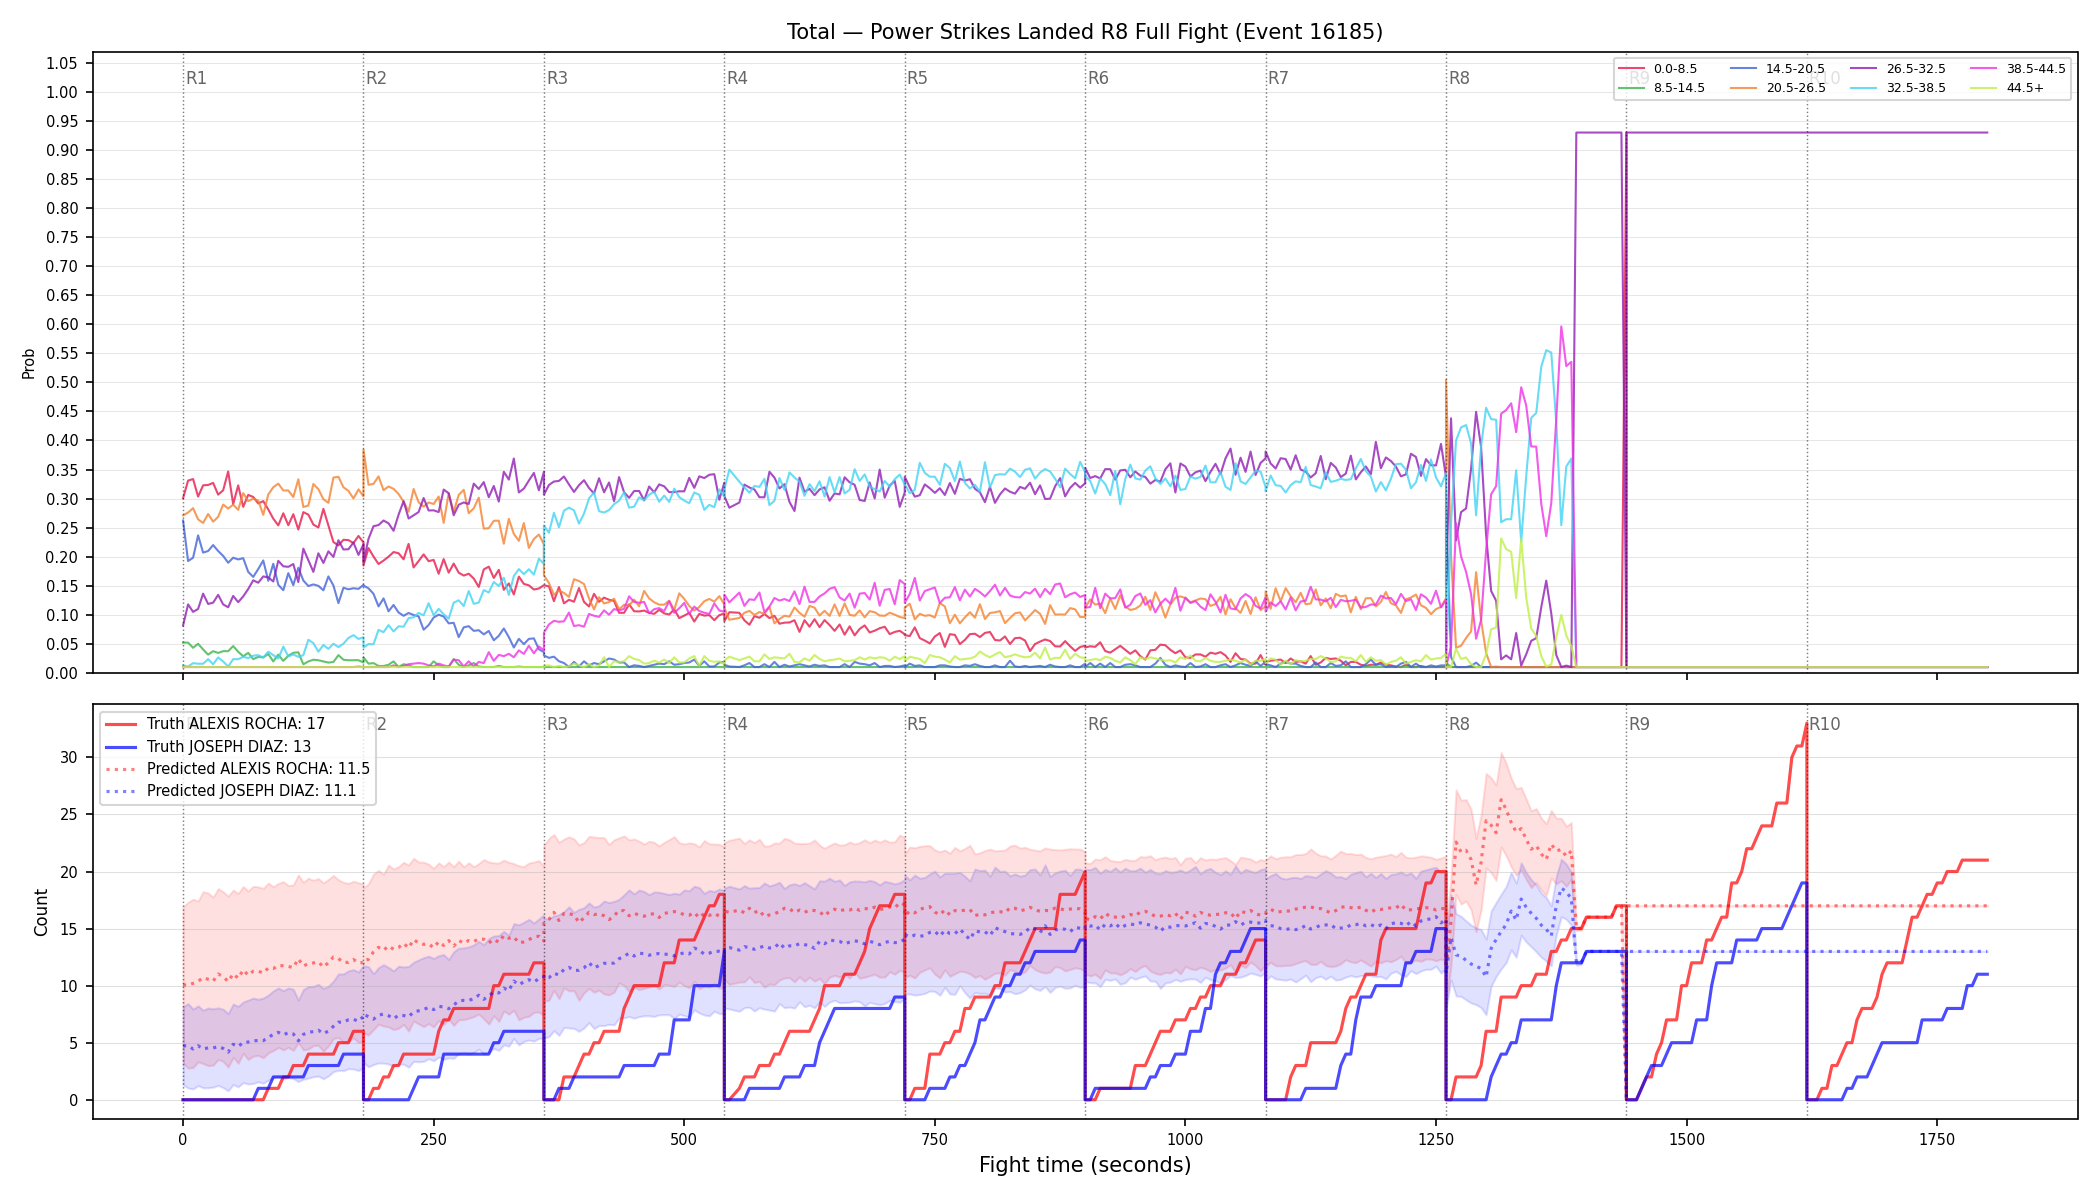The image size is (2100, 1200).
Task: Click the R6 round label in the count chart
Action: 1098,724
